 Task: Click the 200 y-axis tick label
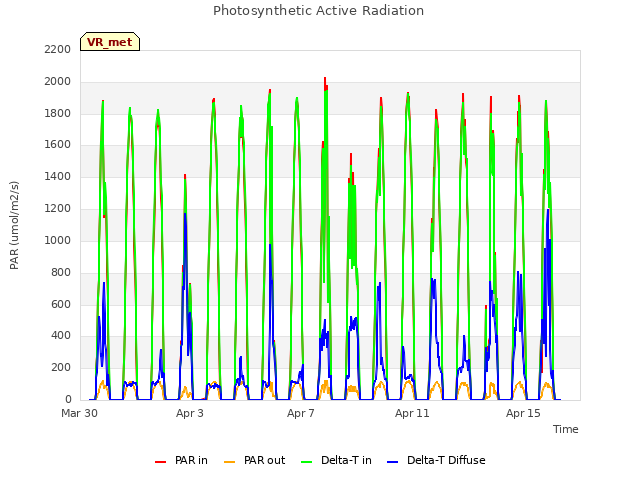pos(61,367)
